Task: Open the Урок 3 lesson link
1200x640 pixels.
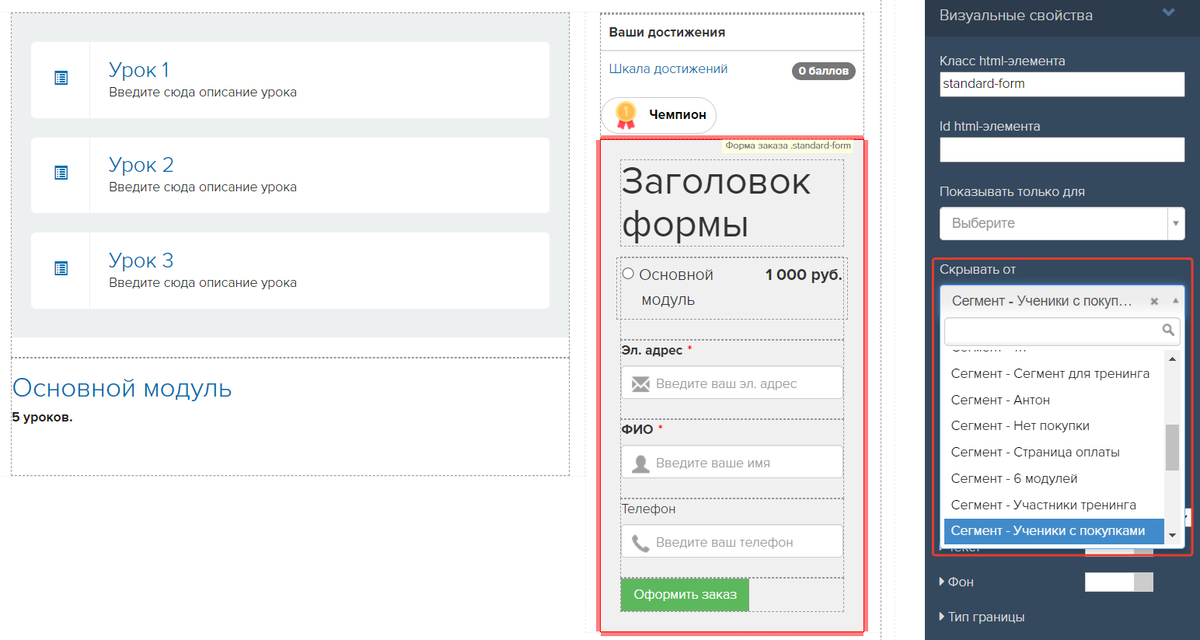Action: pos(141,260)
